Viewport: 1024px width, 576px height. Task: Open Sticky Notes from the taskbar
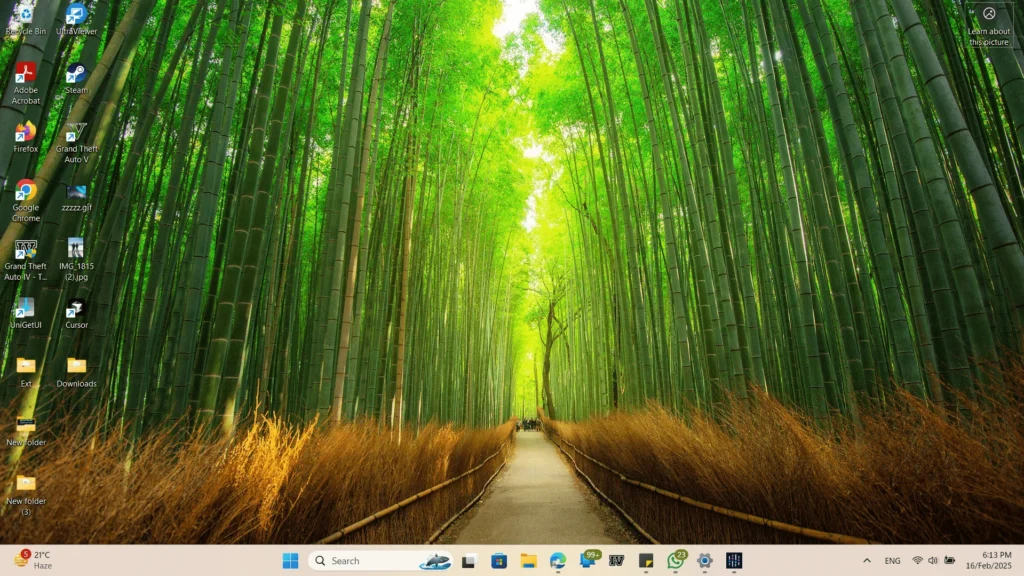(646, 560)
